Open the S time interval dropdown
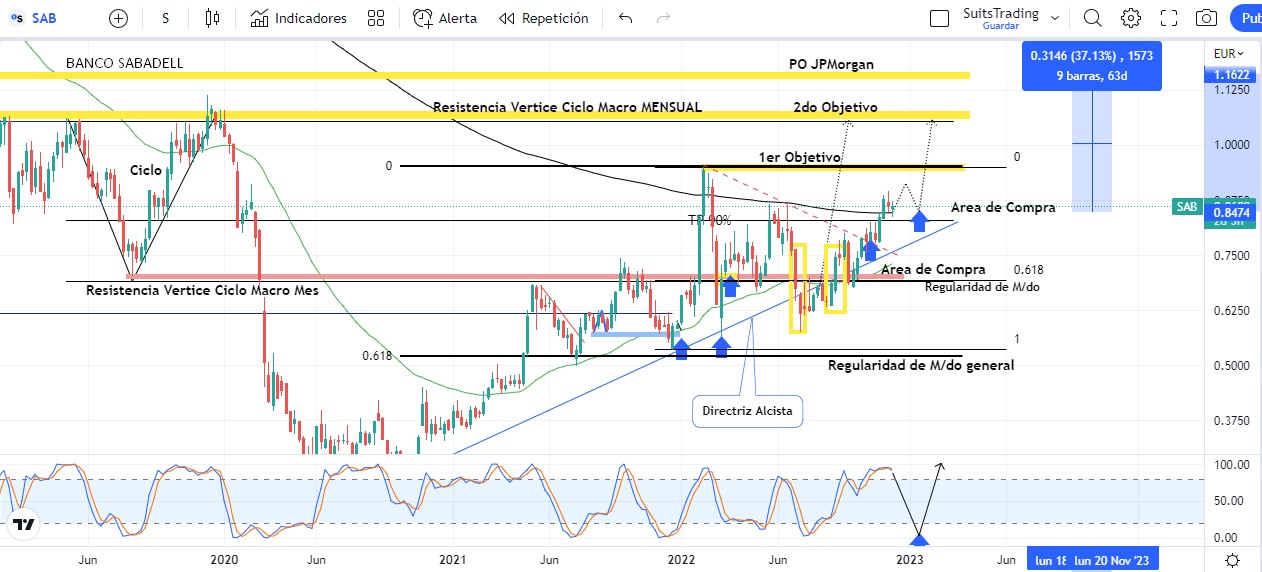Image resolution: width=1262 pixels, height=572 pixels. tap(165, 18)
